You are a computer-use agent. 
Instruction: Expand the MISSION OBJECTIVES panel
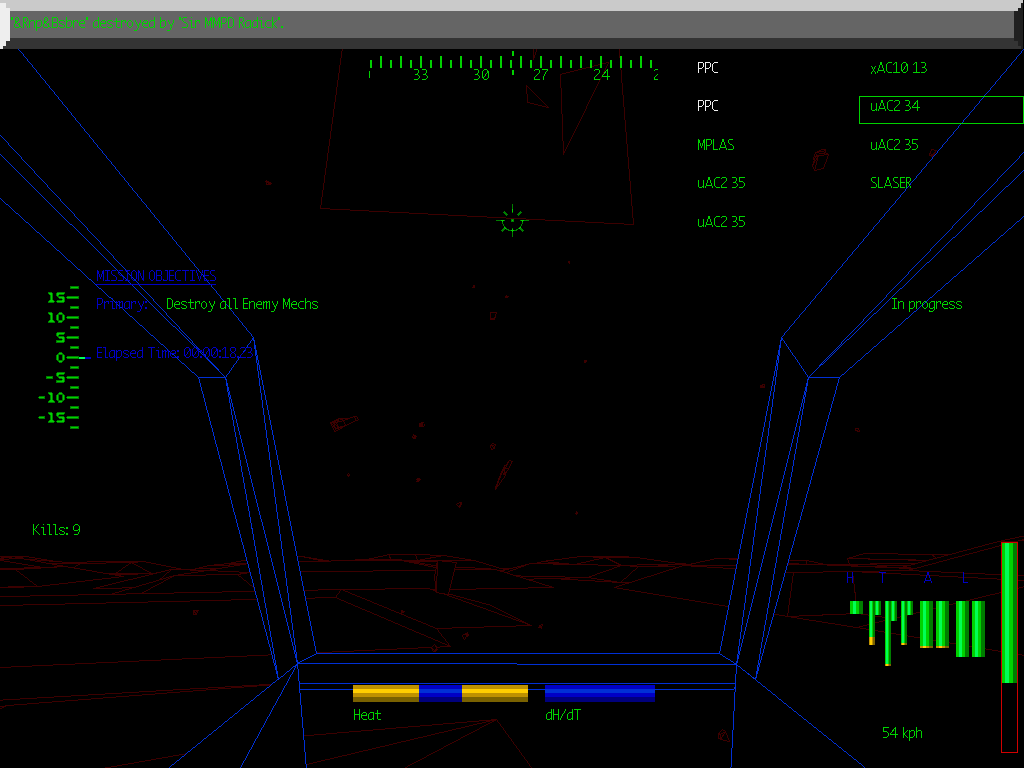155,276
